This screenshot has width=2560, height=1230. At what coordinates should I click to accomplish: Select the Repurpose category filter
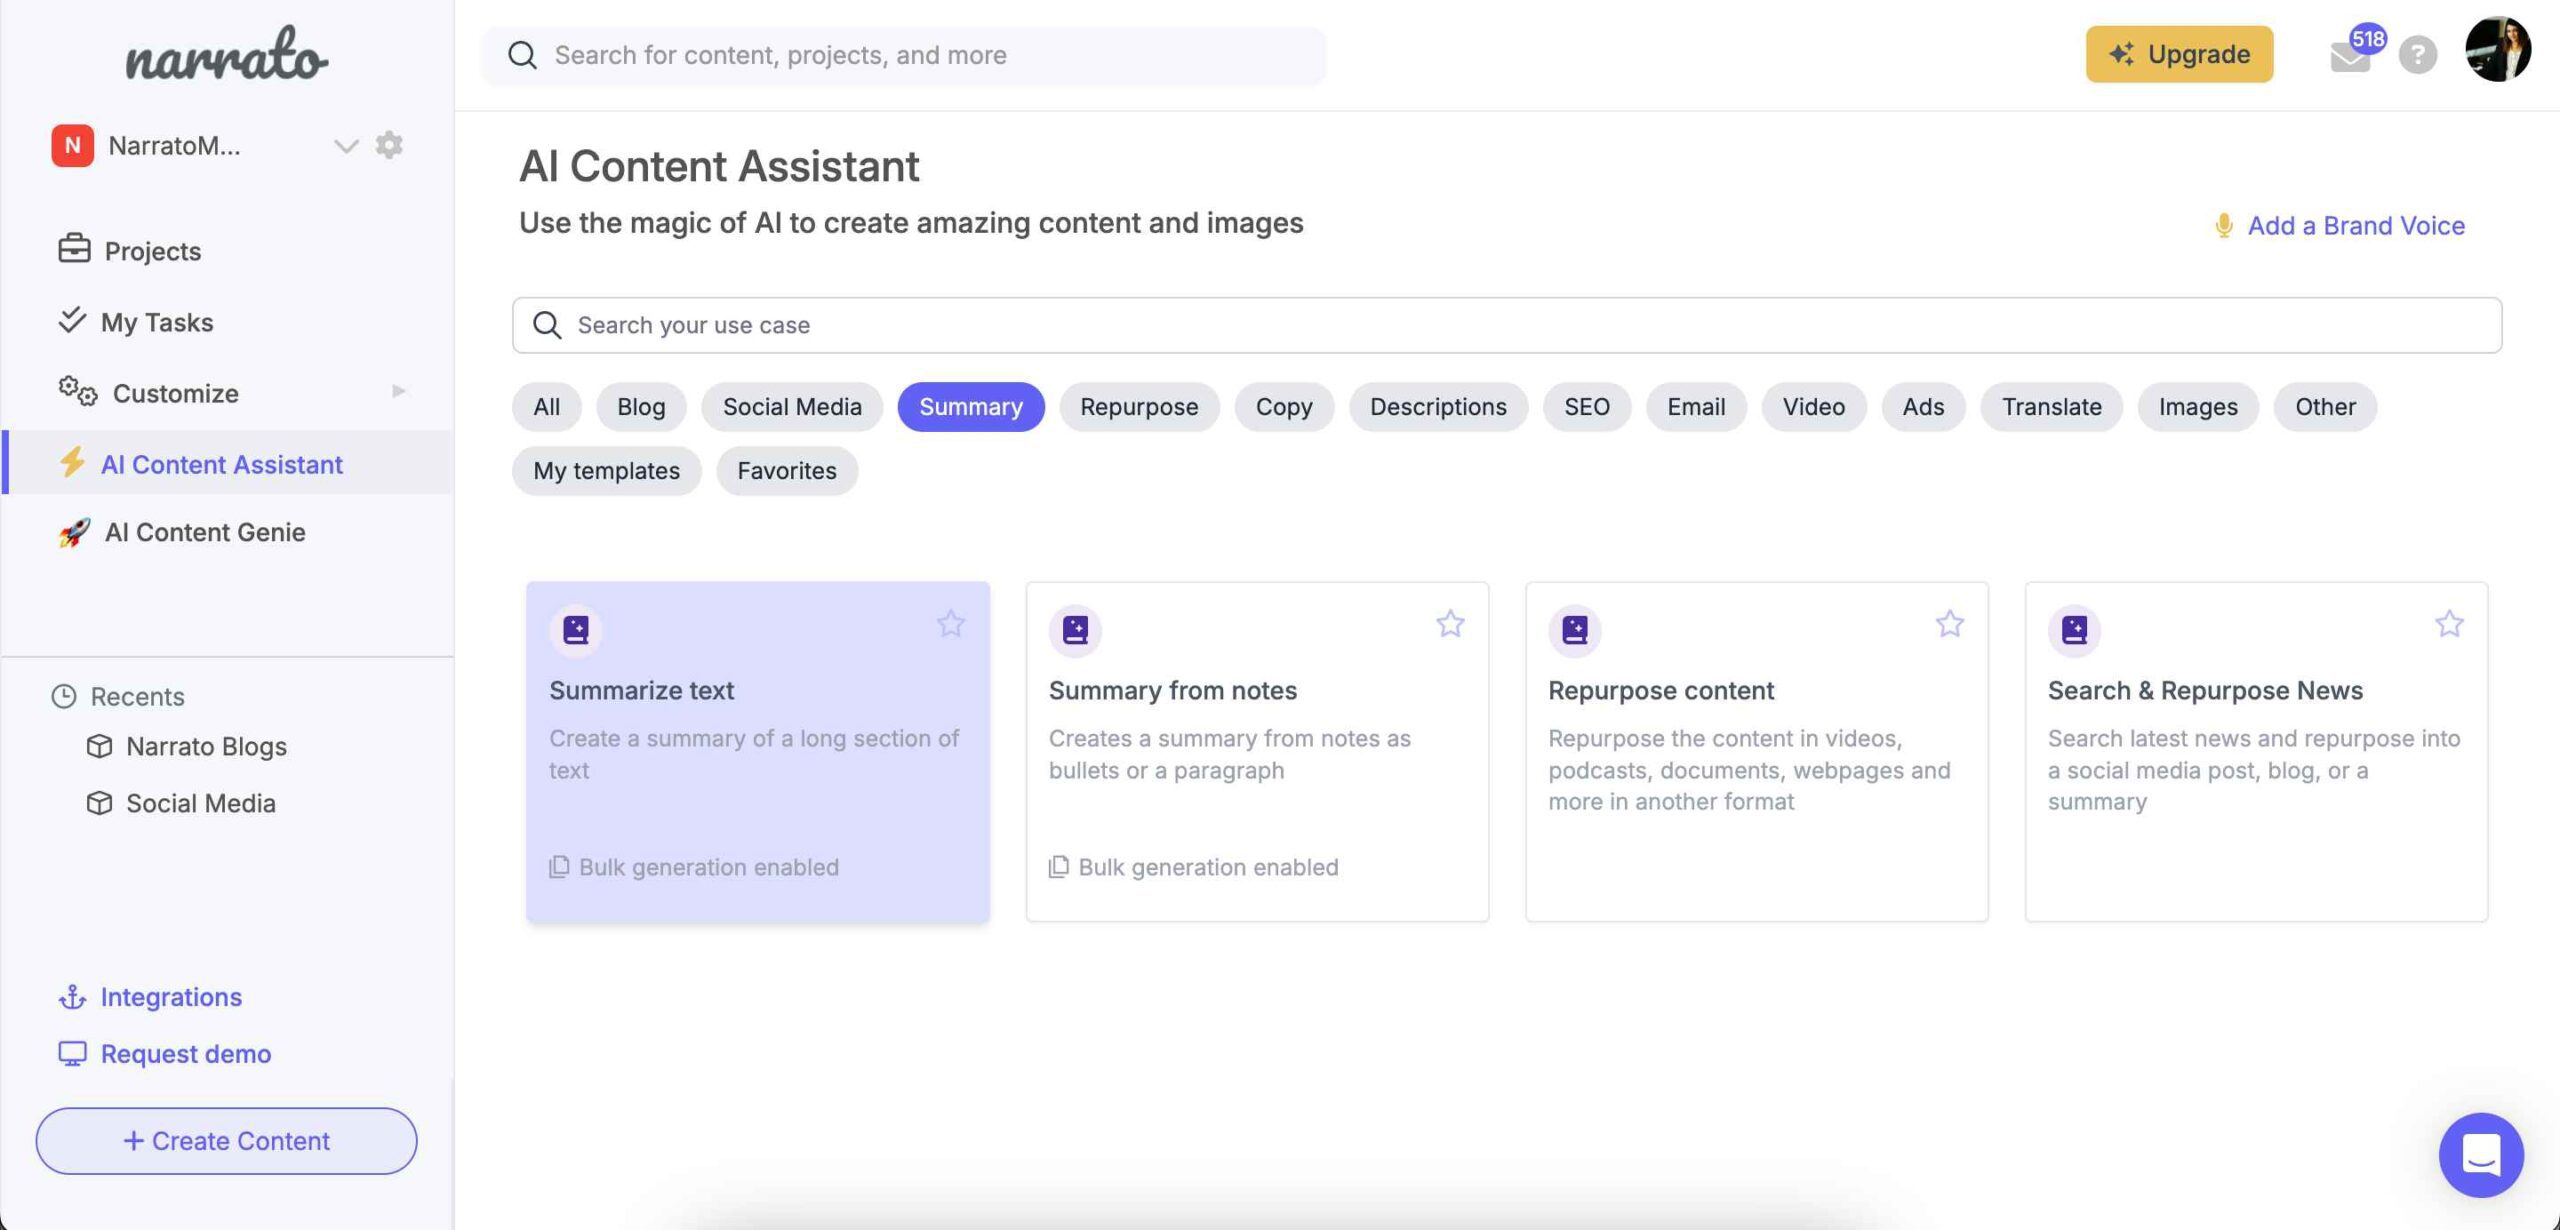(1139, 407)
